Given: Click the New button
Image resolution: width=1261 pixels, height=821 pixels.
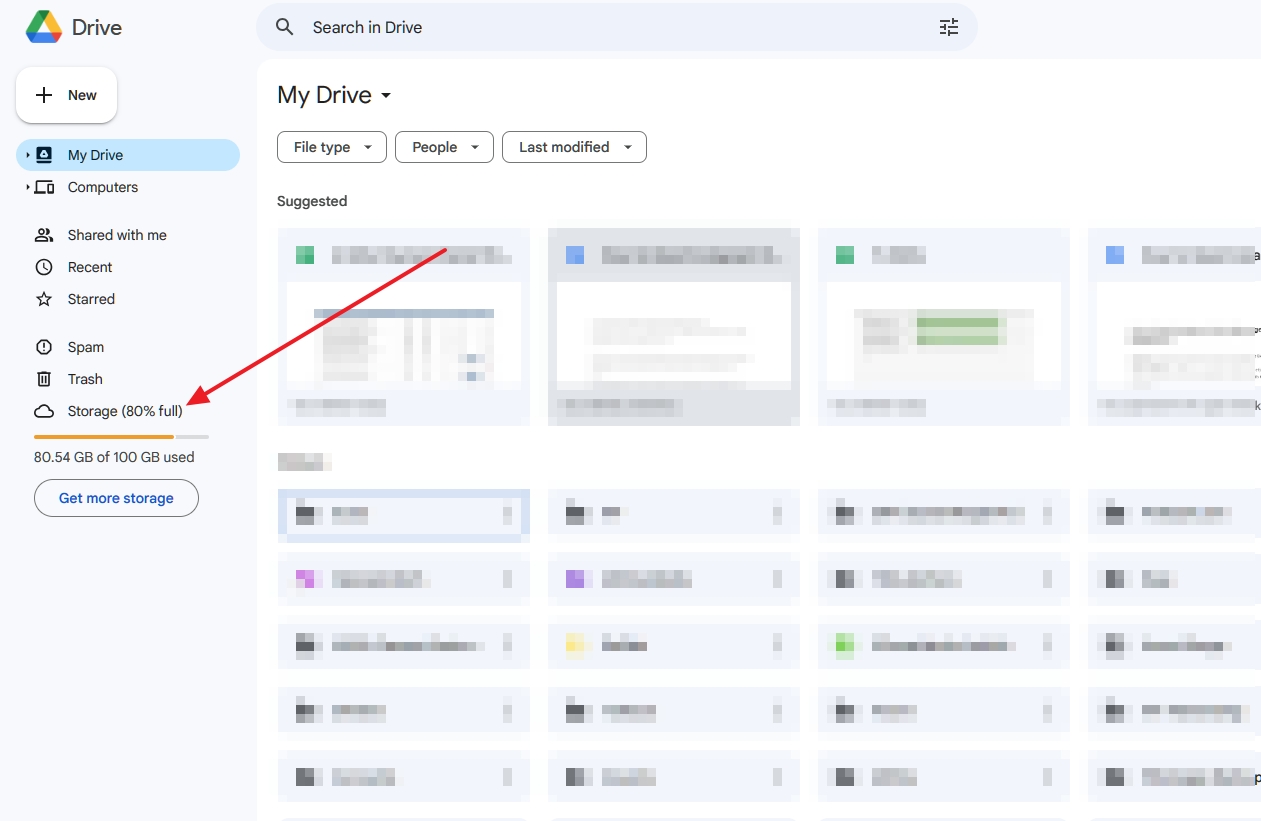Looking at the screenshot, I should tap(66, 94).
